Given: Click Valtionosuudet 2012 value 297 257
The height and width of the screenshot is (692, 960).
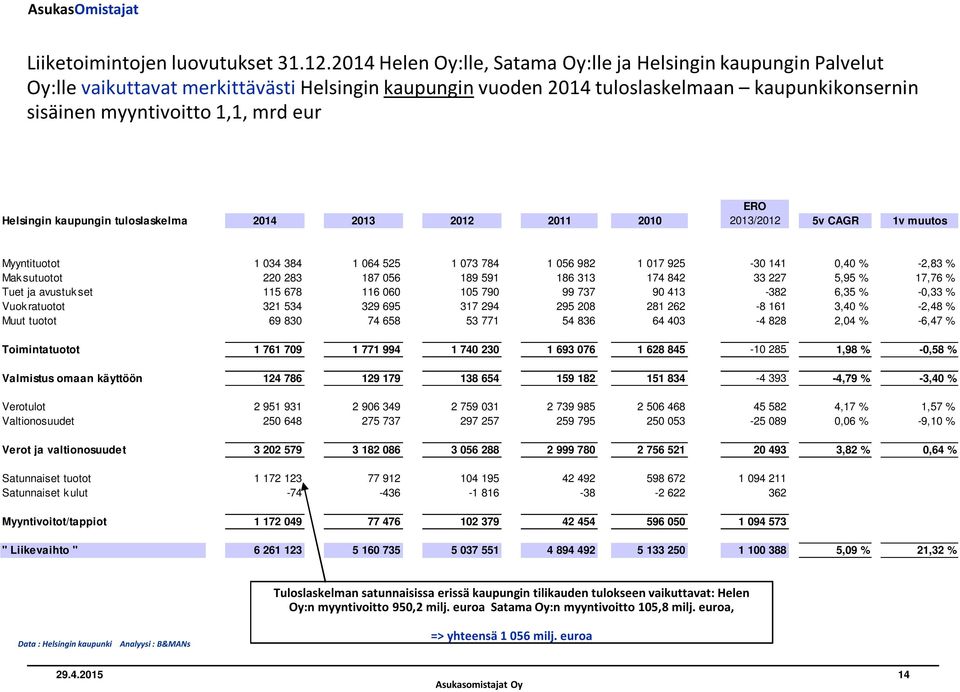Looking at the screenshot, I should (479, 421).
